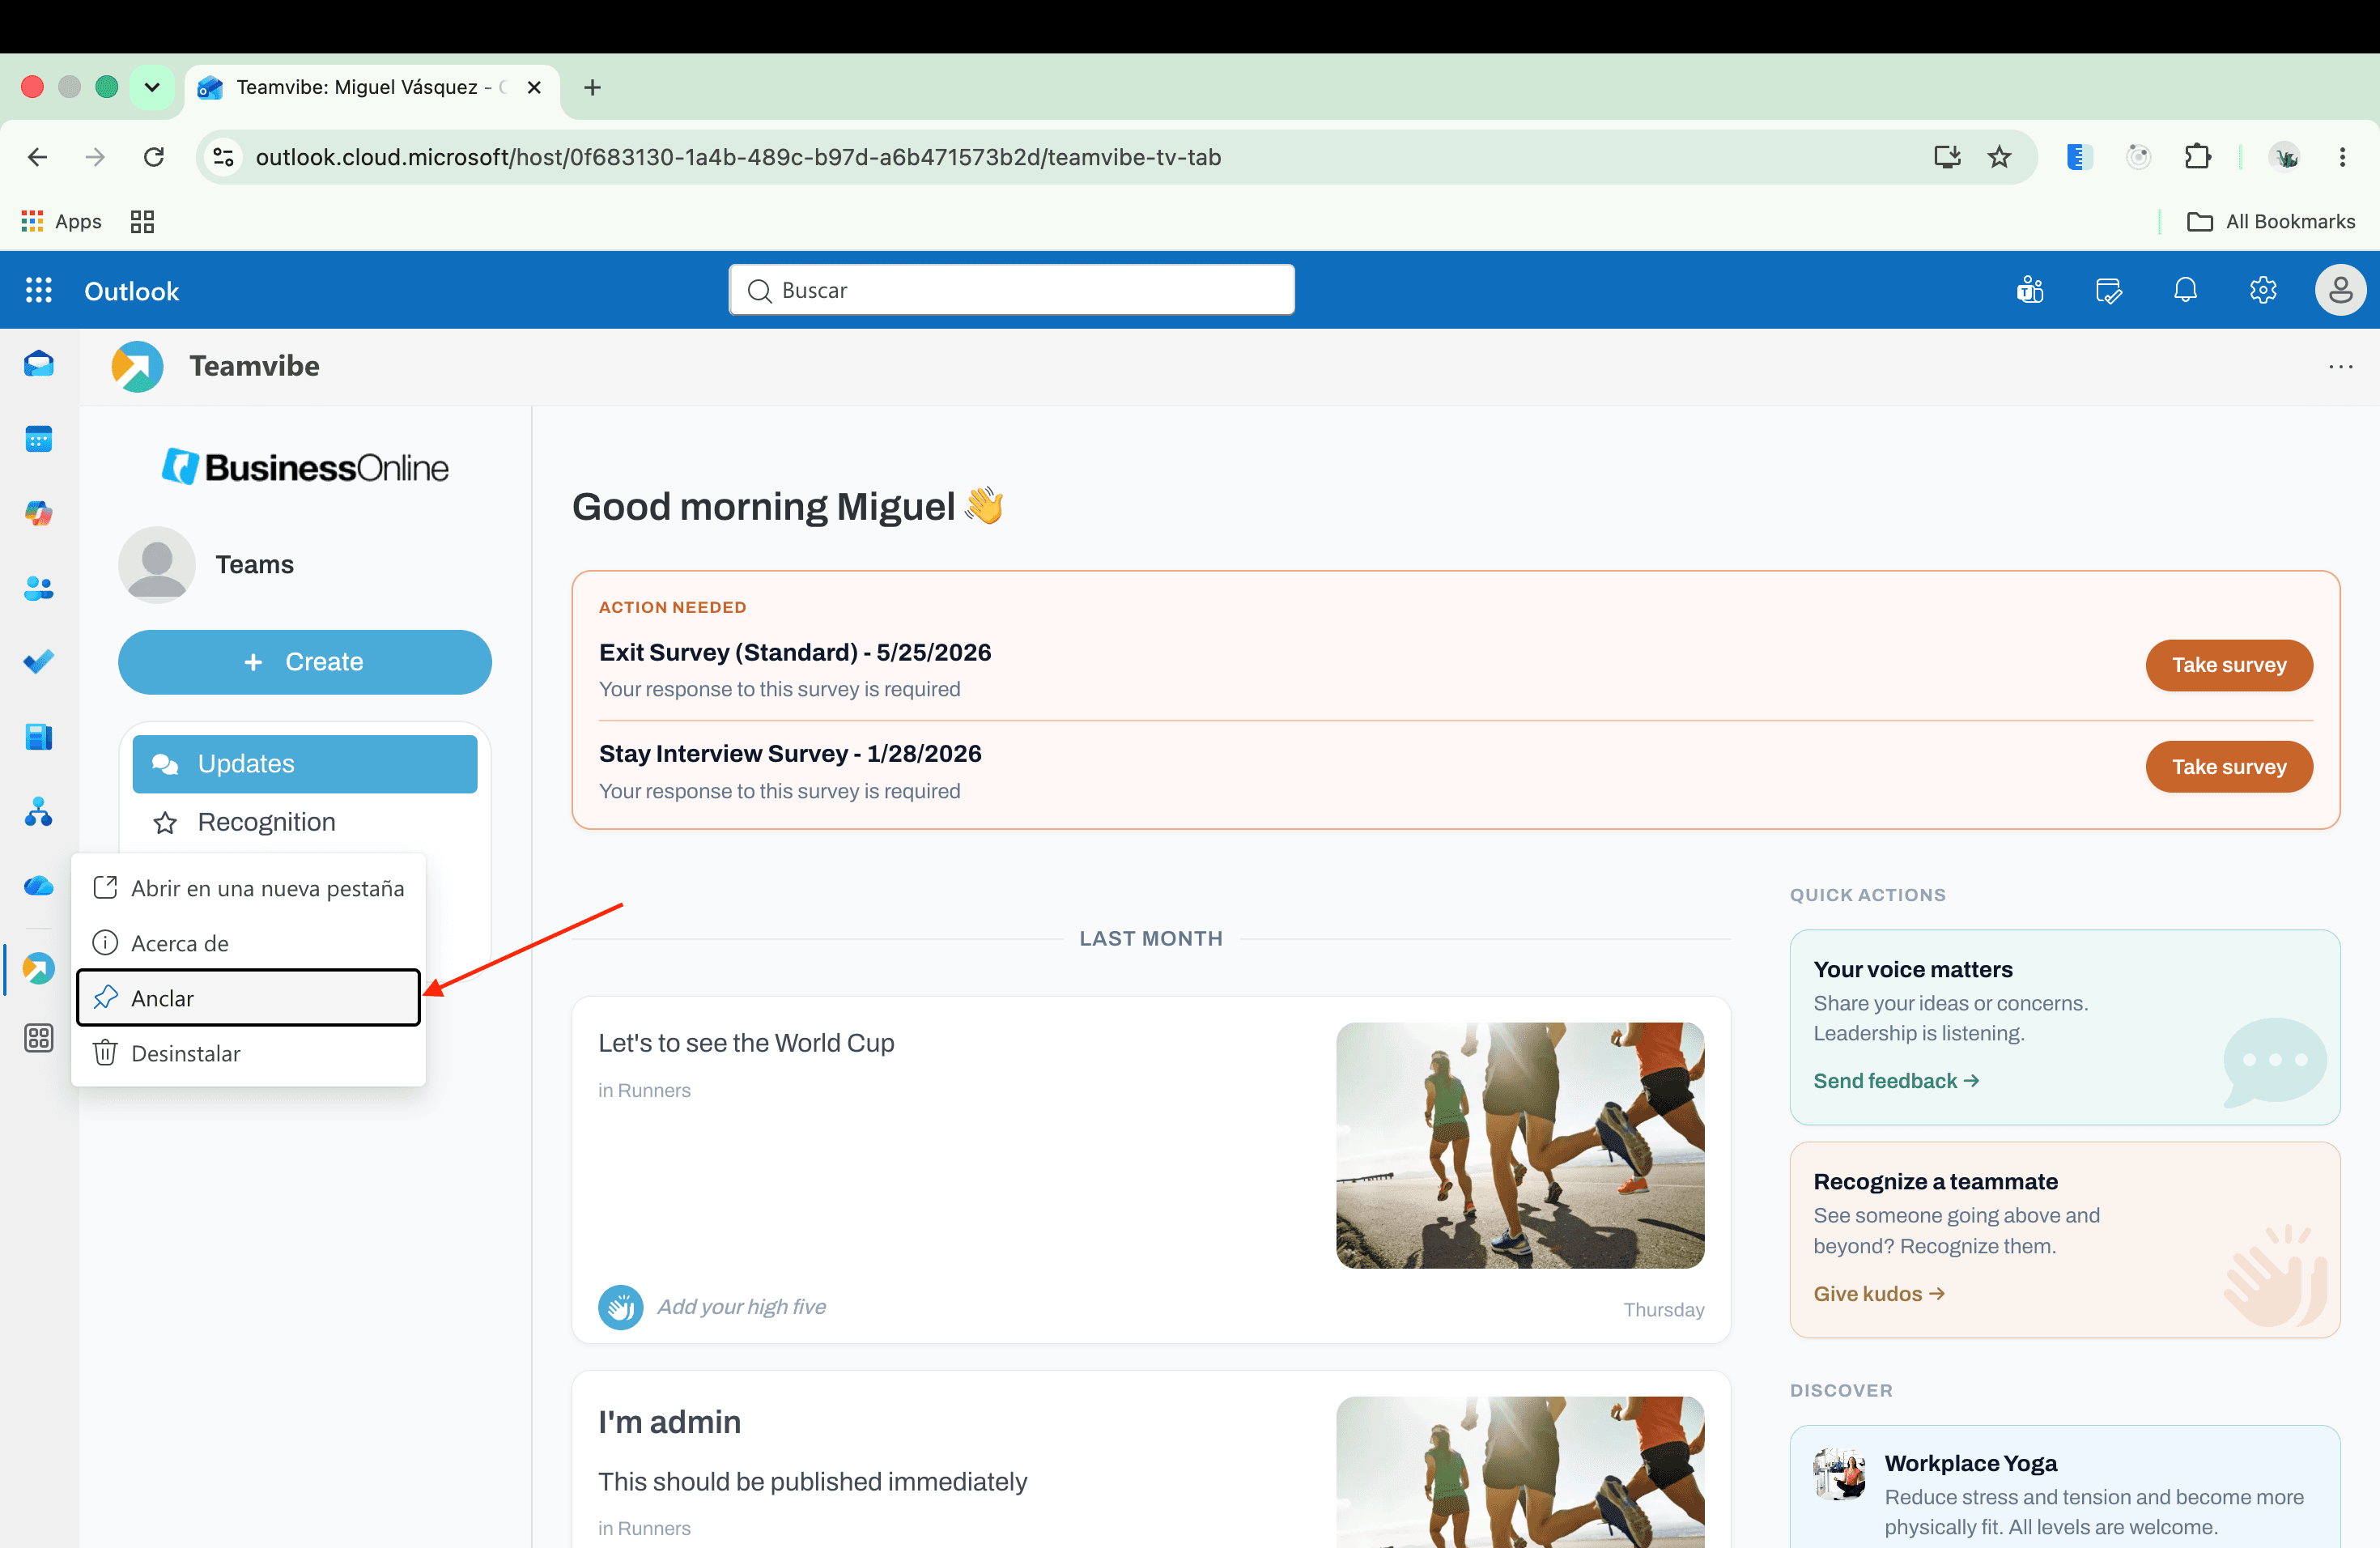Image resolution: width=2380 pixels, height=1548 pixels.
Task: Click the Send feedback link
Action: tap(1896, 1081)
